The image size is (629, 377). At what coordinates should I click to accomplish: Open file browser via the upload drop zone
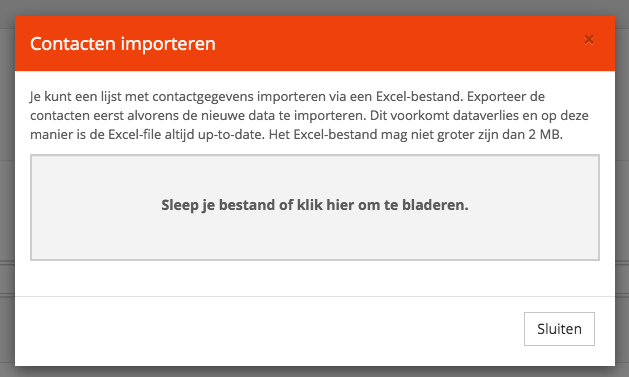point(315,207)
